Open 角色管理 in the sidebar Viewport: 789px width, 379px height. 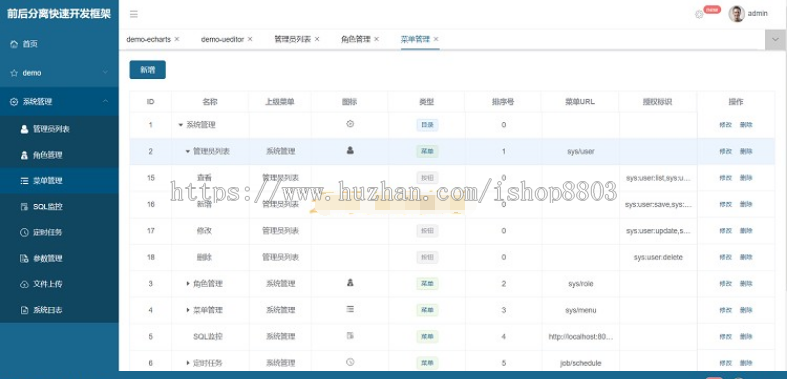pos(59,155)
